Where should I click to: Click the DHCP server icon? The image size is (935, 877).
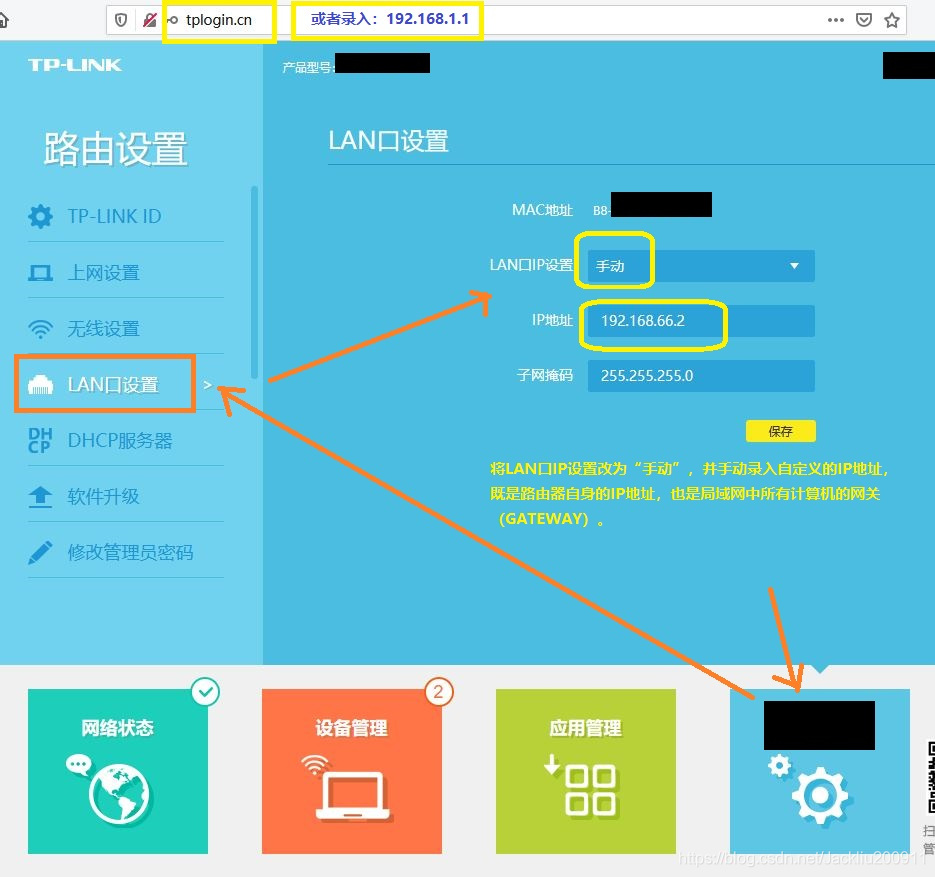tap(40, 441)
